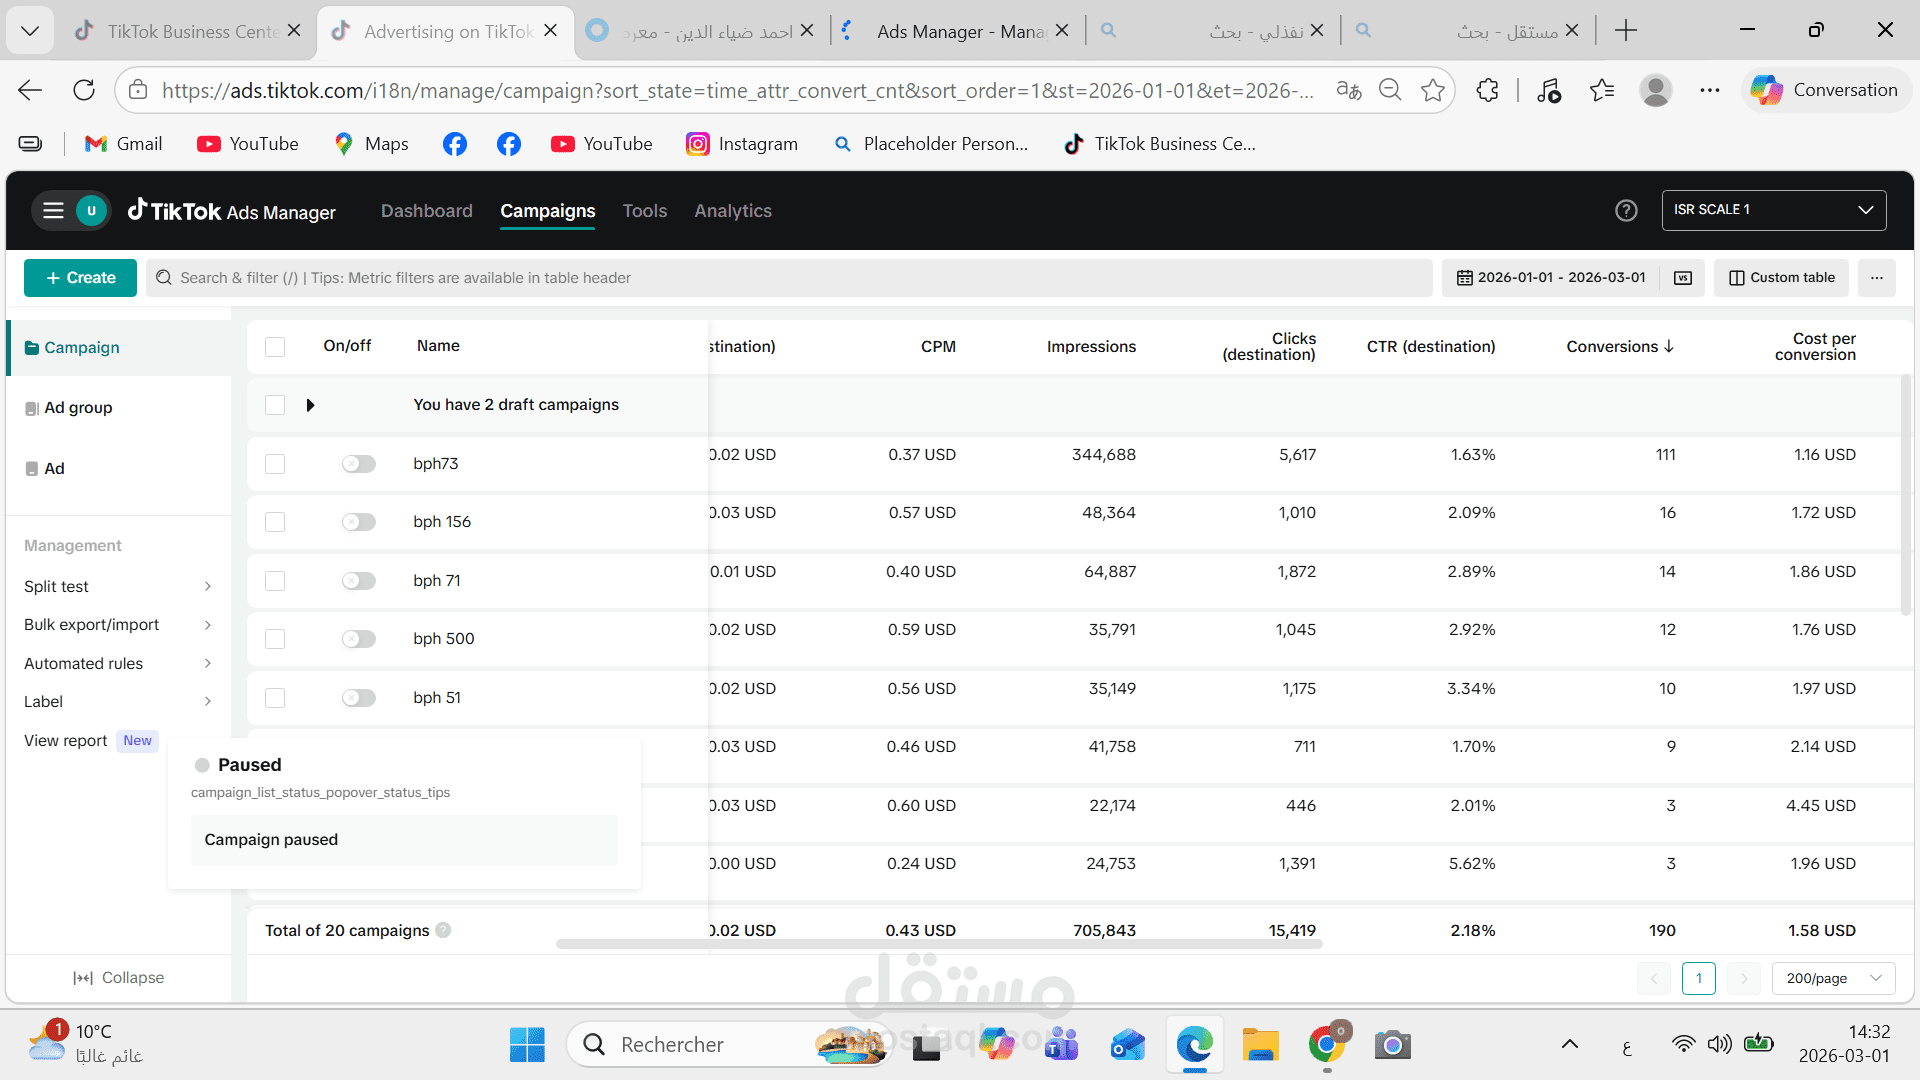Open the three-dots more options button
1920x1080 pixels.
tap(1877, 278)
